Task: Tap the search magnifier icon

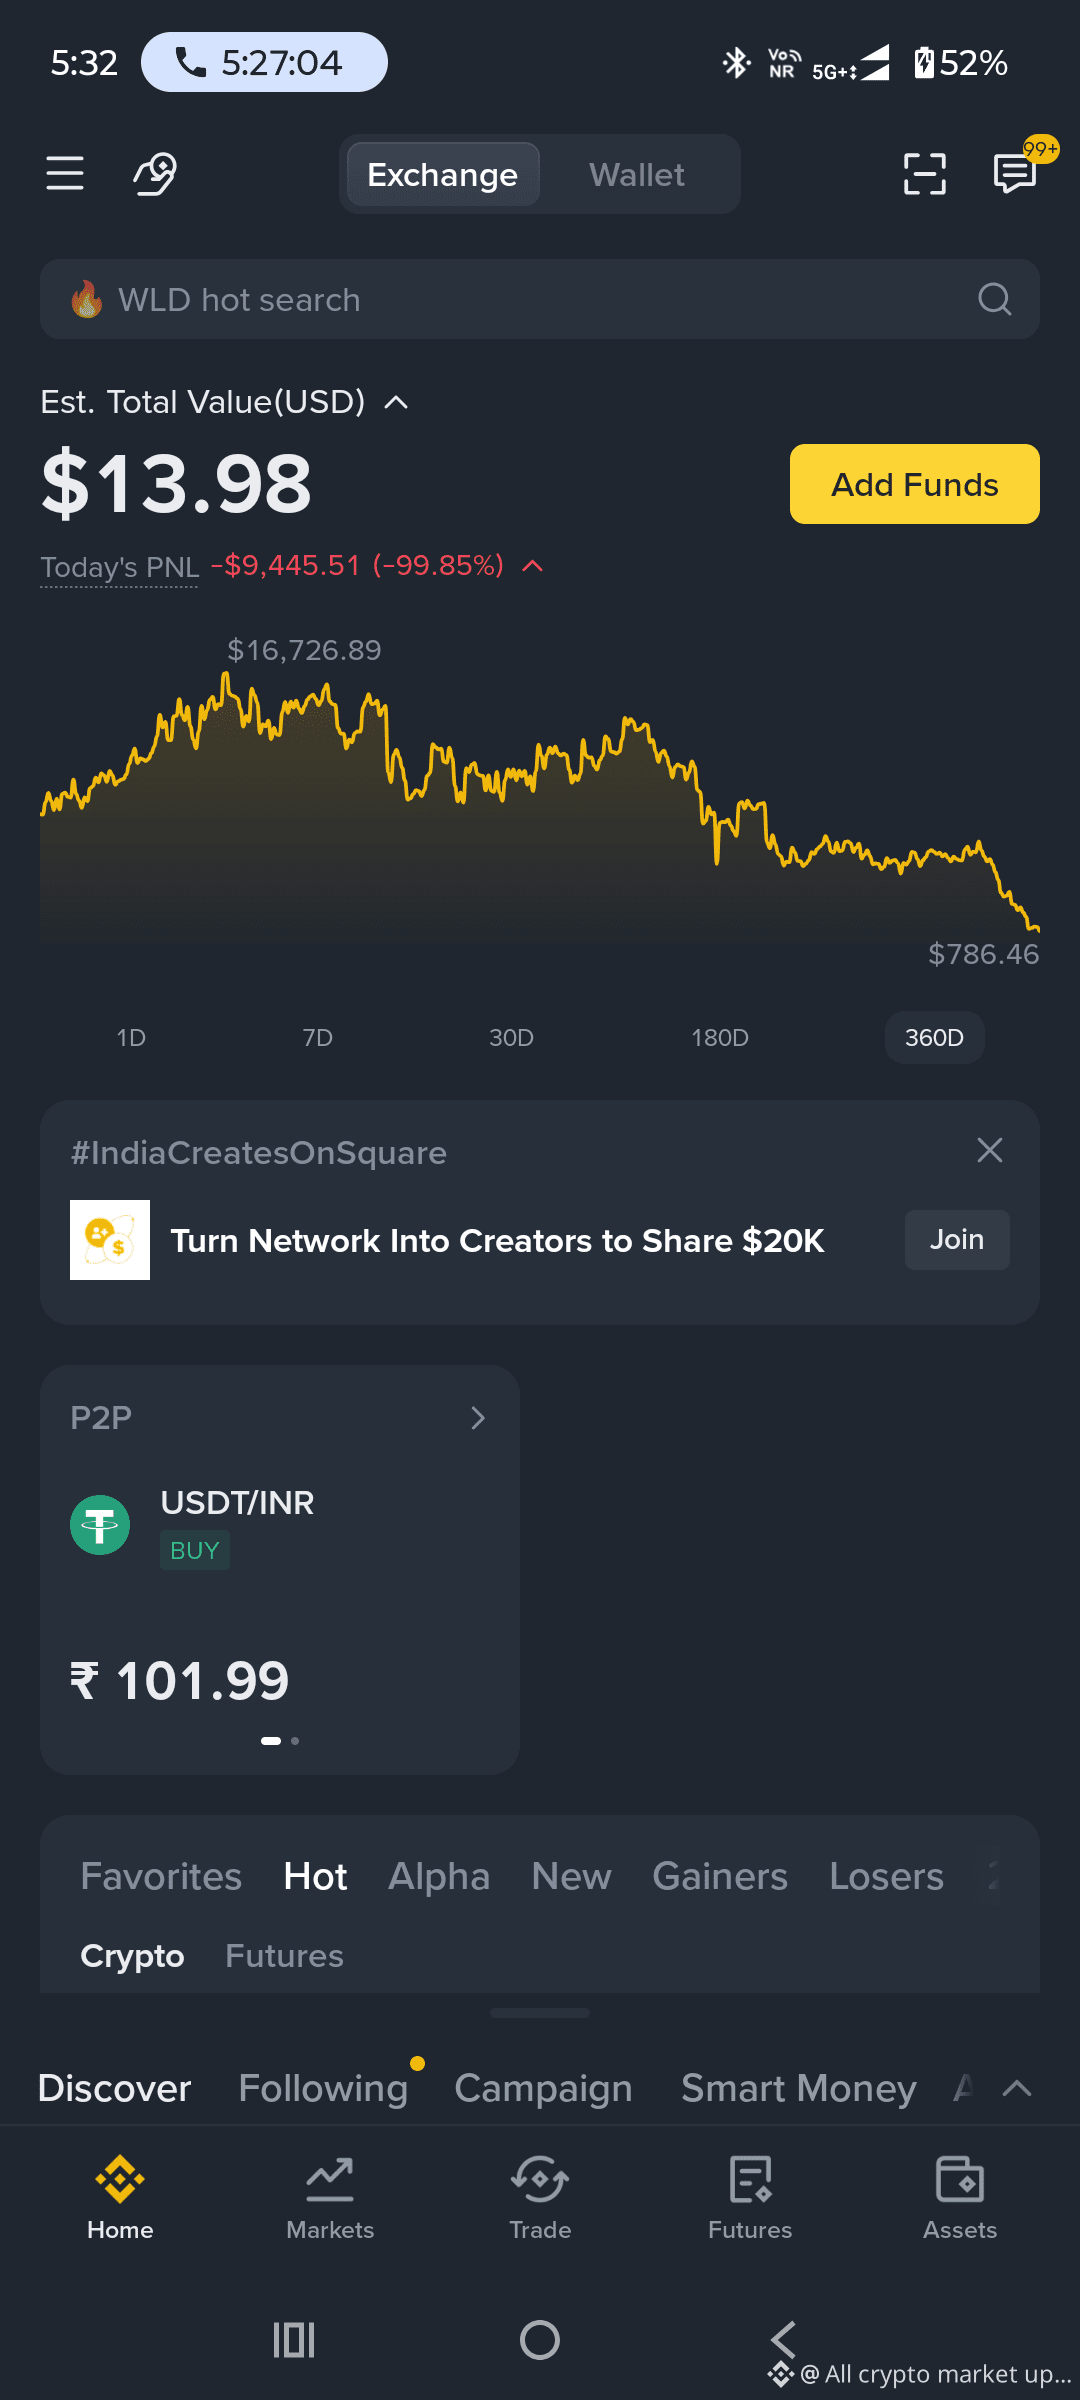Action: [x=994, y=299]
